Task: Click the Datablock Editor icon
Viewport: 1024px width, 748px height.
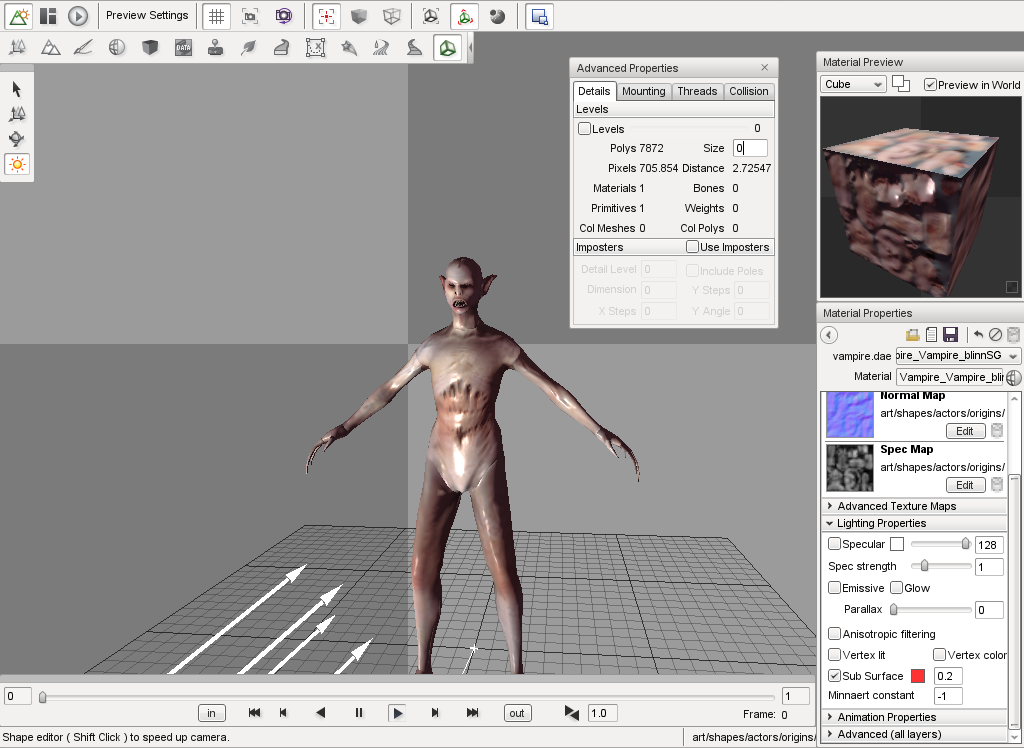Action: tap(182, 48)
